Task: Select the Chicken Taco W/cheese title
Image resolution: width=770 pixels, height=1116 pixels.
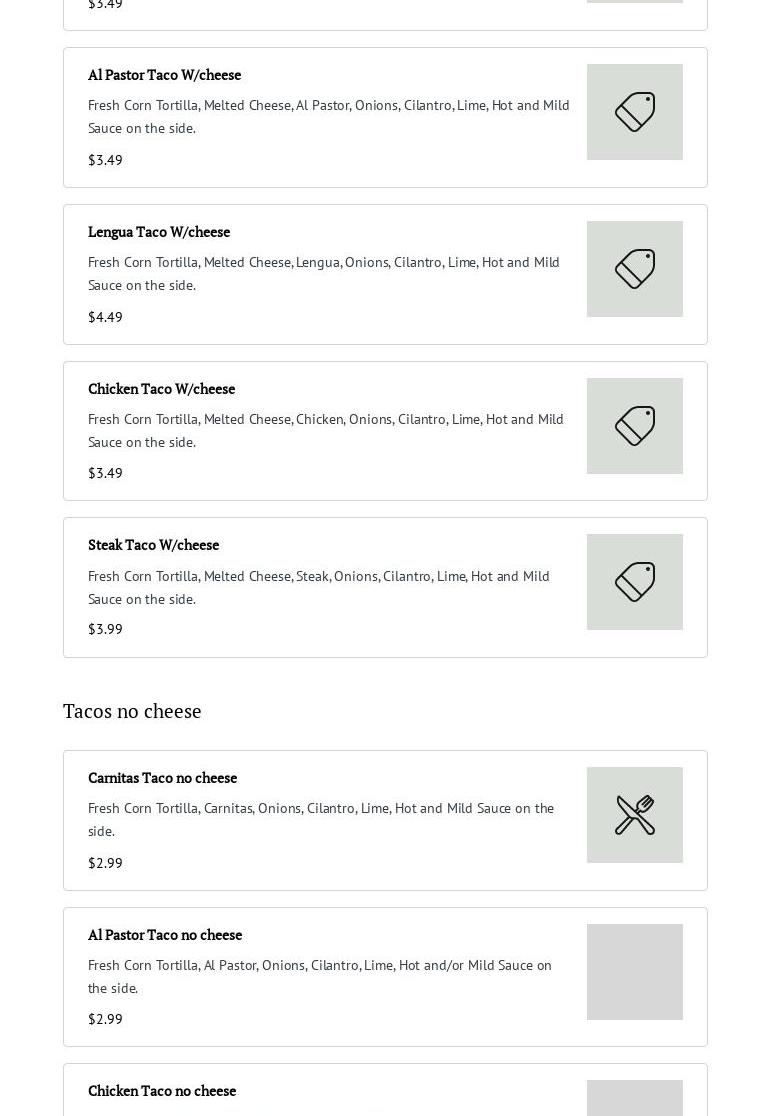Action: pos(161,389)
